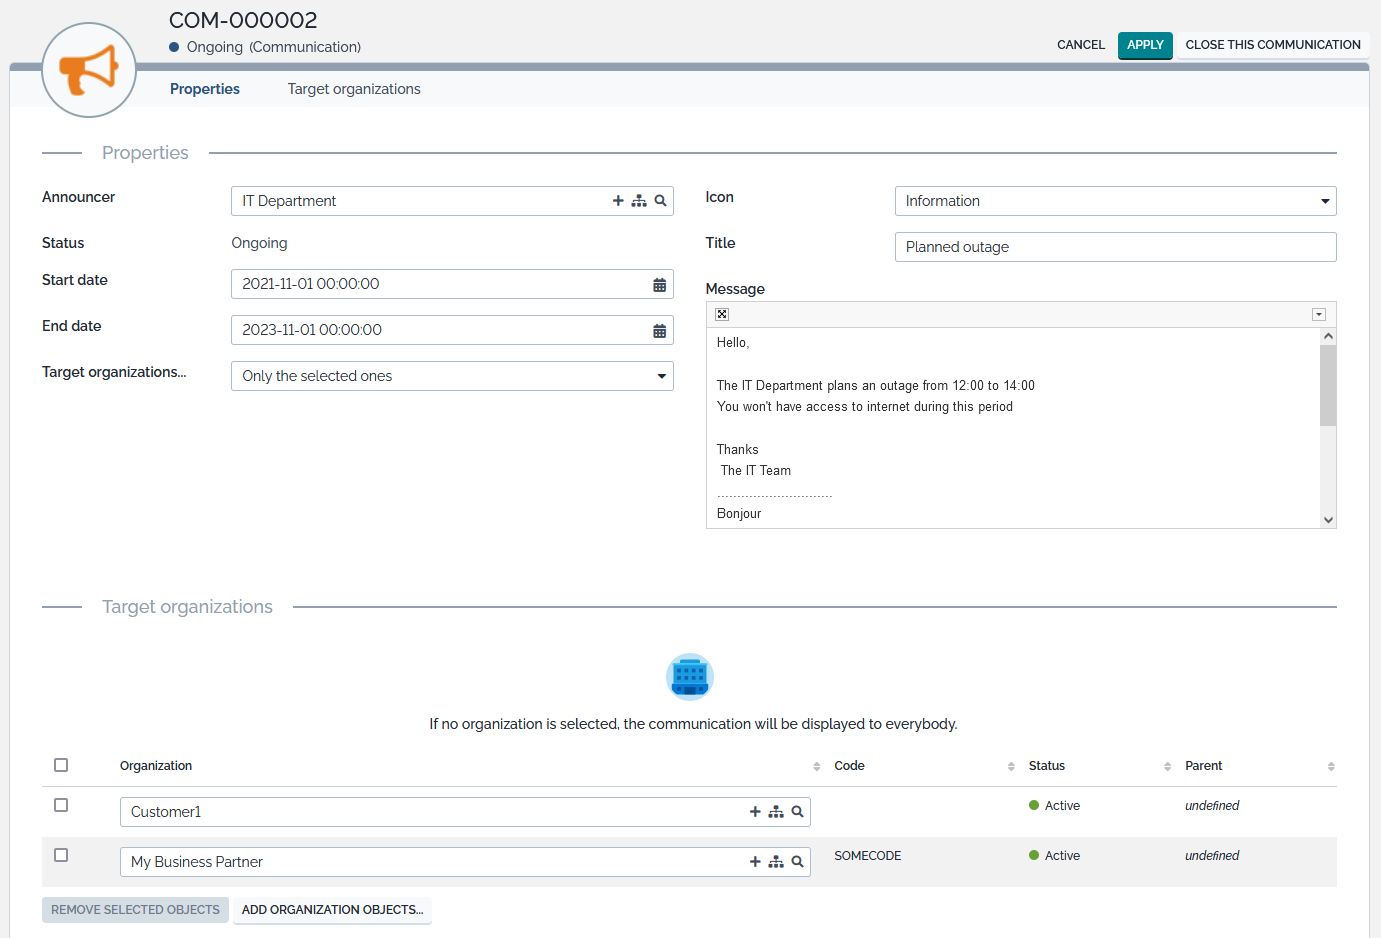Click the plus icon in Announcer field
This screenshot has height=938, width=1381.
pos(618,201)
